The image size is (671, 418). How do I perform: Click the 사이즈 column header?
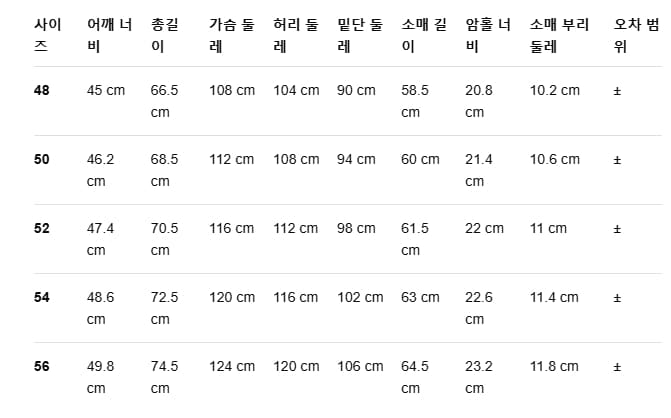pyautogui.click(x=48, y=35)
